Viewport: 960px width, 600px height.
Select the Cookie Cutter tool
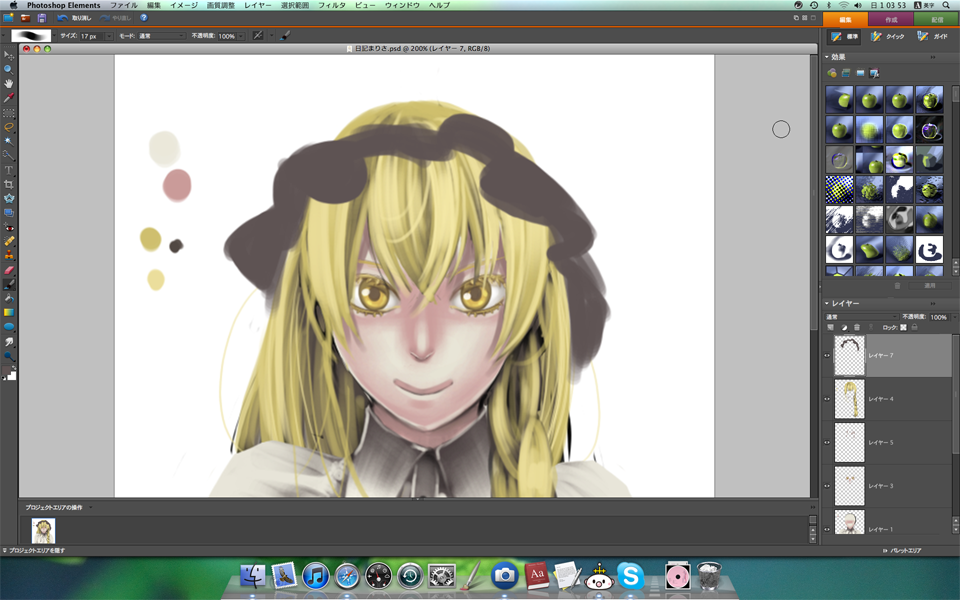click(9, 198)
